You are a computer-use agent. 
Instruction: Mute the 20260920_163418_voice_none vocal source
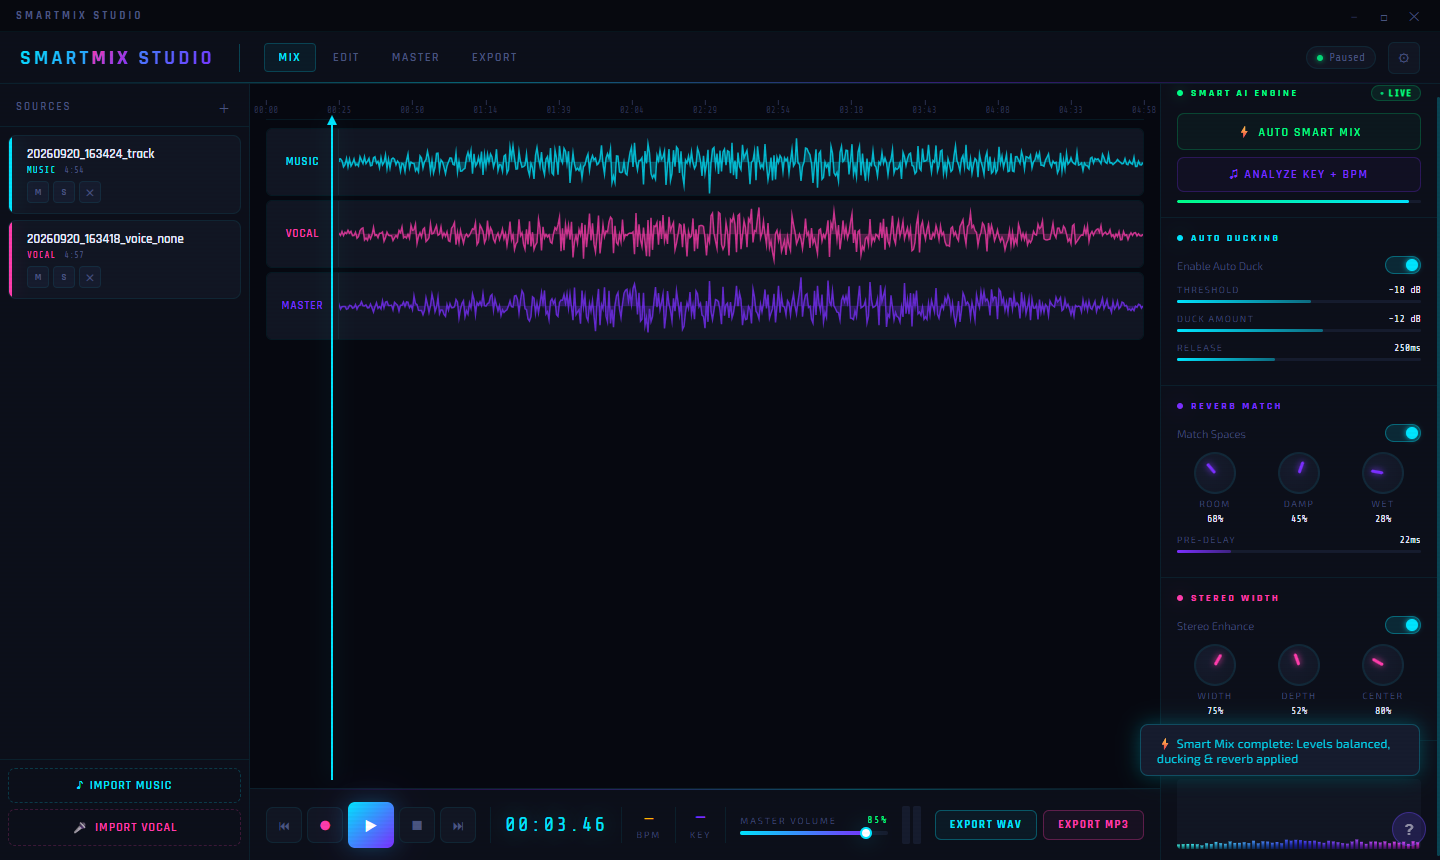tap(38, 277)
